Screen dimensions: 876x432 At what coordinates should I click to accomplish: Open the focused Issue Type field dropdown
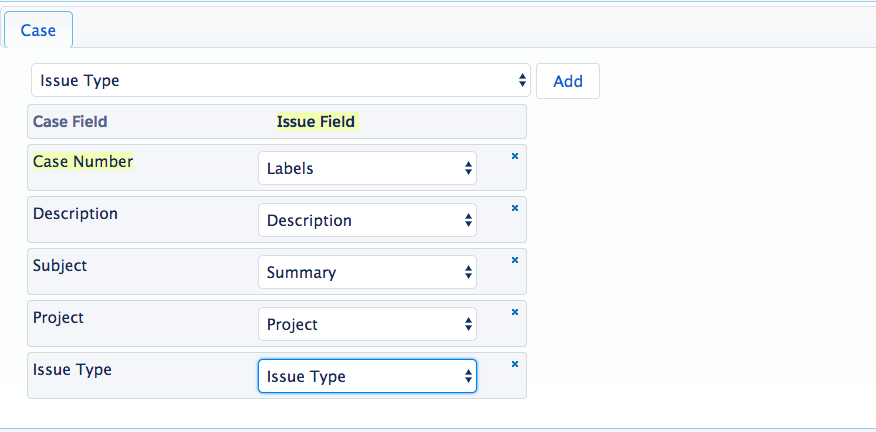[x=367, y=376]
